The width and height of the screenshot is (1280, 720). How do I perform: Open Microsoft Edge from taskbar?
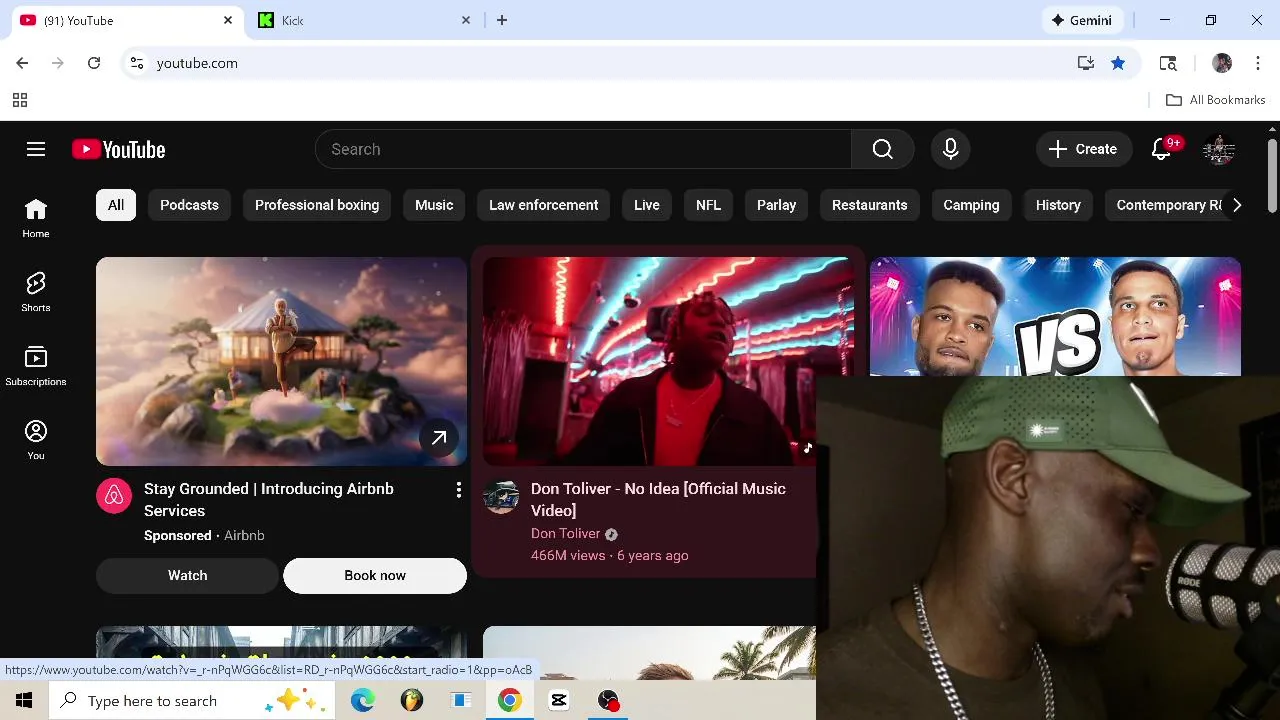363,701
